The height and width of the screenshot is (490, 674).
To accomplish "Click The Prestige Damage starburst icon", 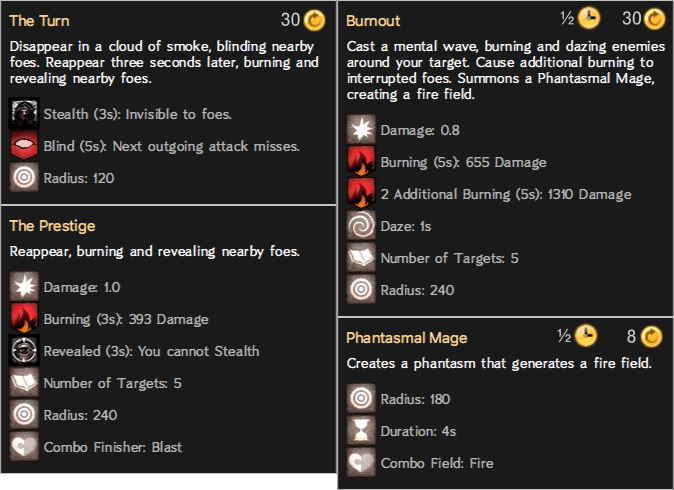I will [x=24, y=286].
